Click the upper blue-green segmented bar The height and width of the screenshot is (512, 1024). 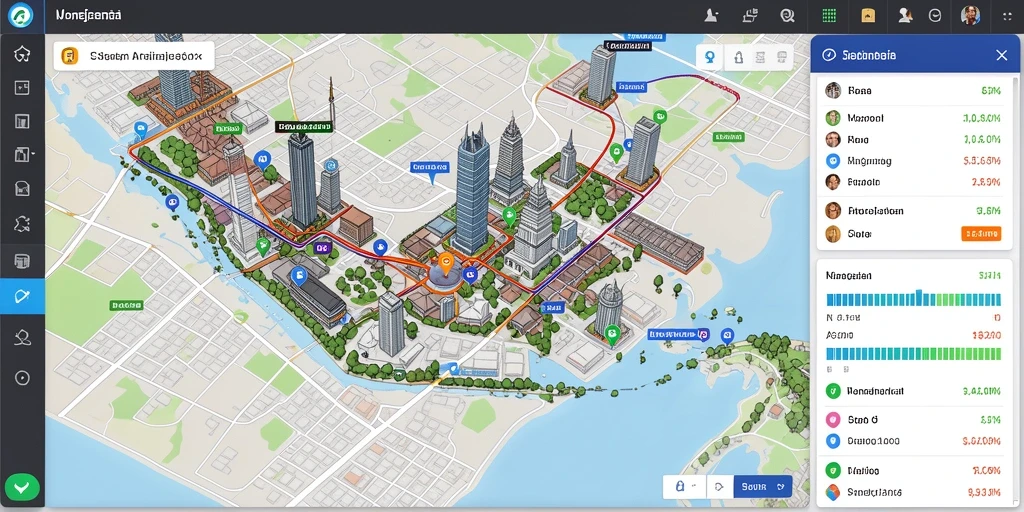tap(914, 298)
